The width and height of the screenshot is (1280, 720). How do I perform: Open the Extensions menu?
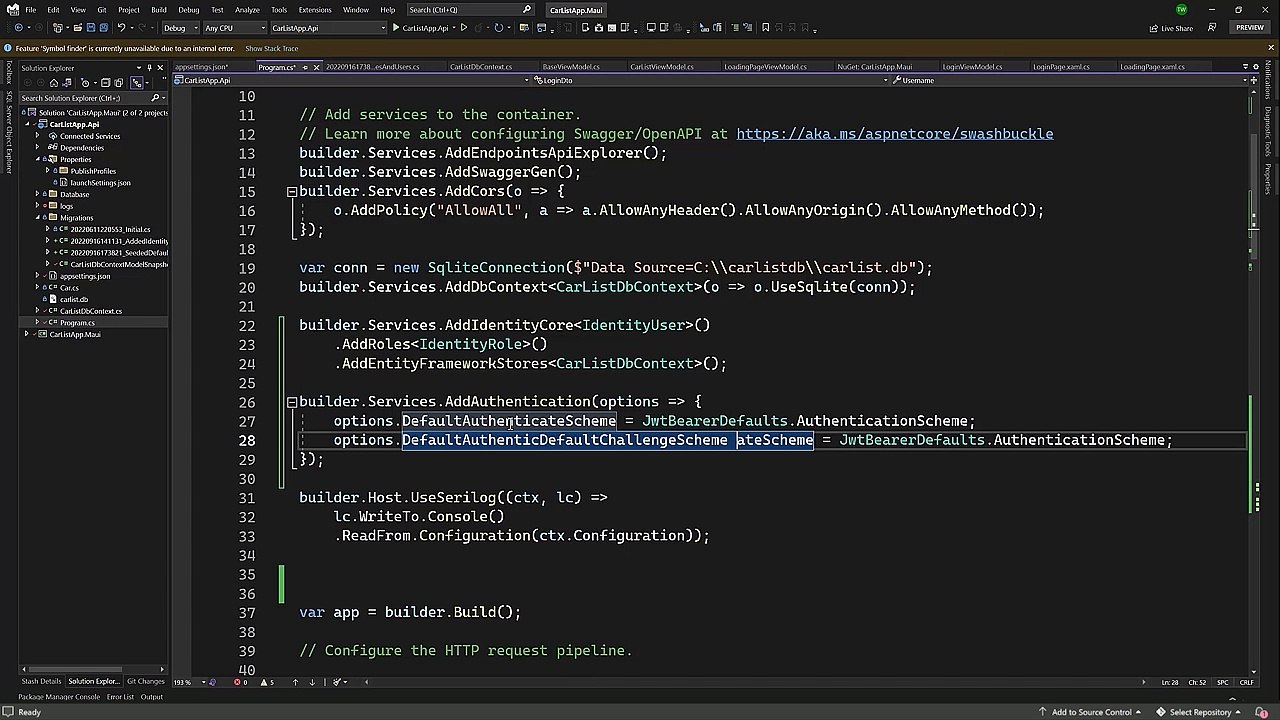click(315, 10)
